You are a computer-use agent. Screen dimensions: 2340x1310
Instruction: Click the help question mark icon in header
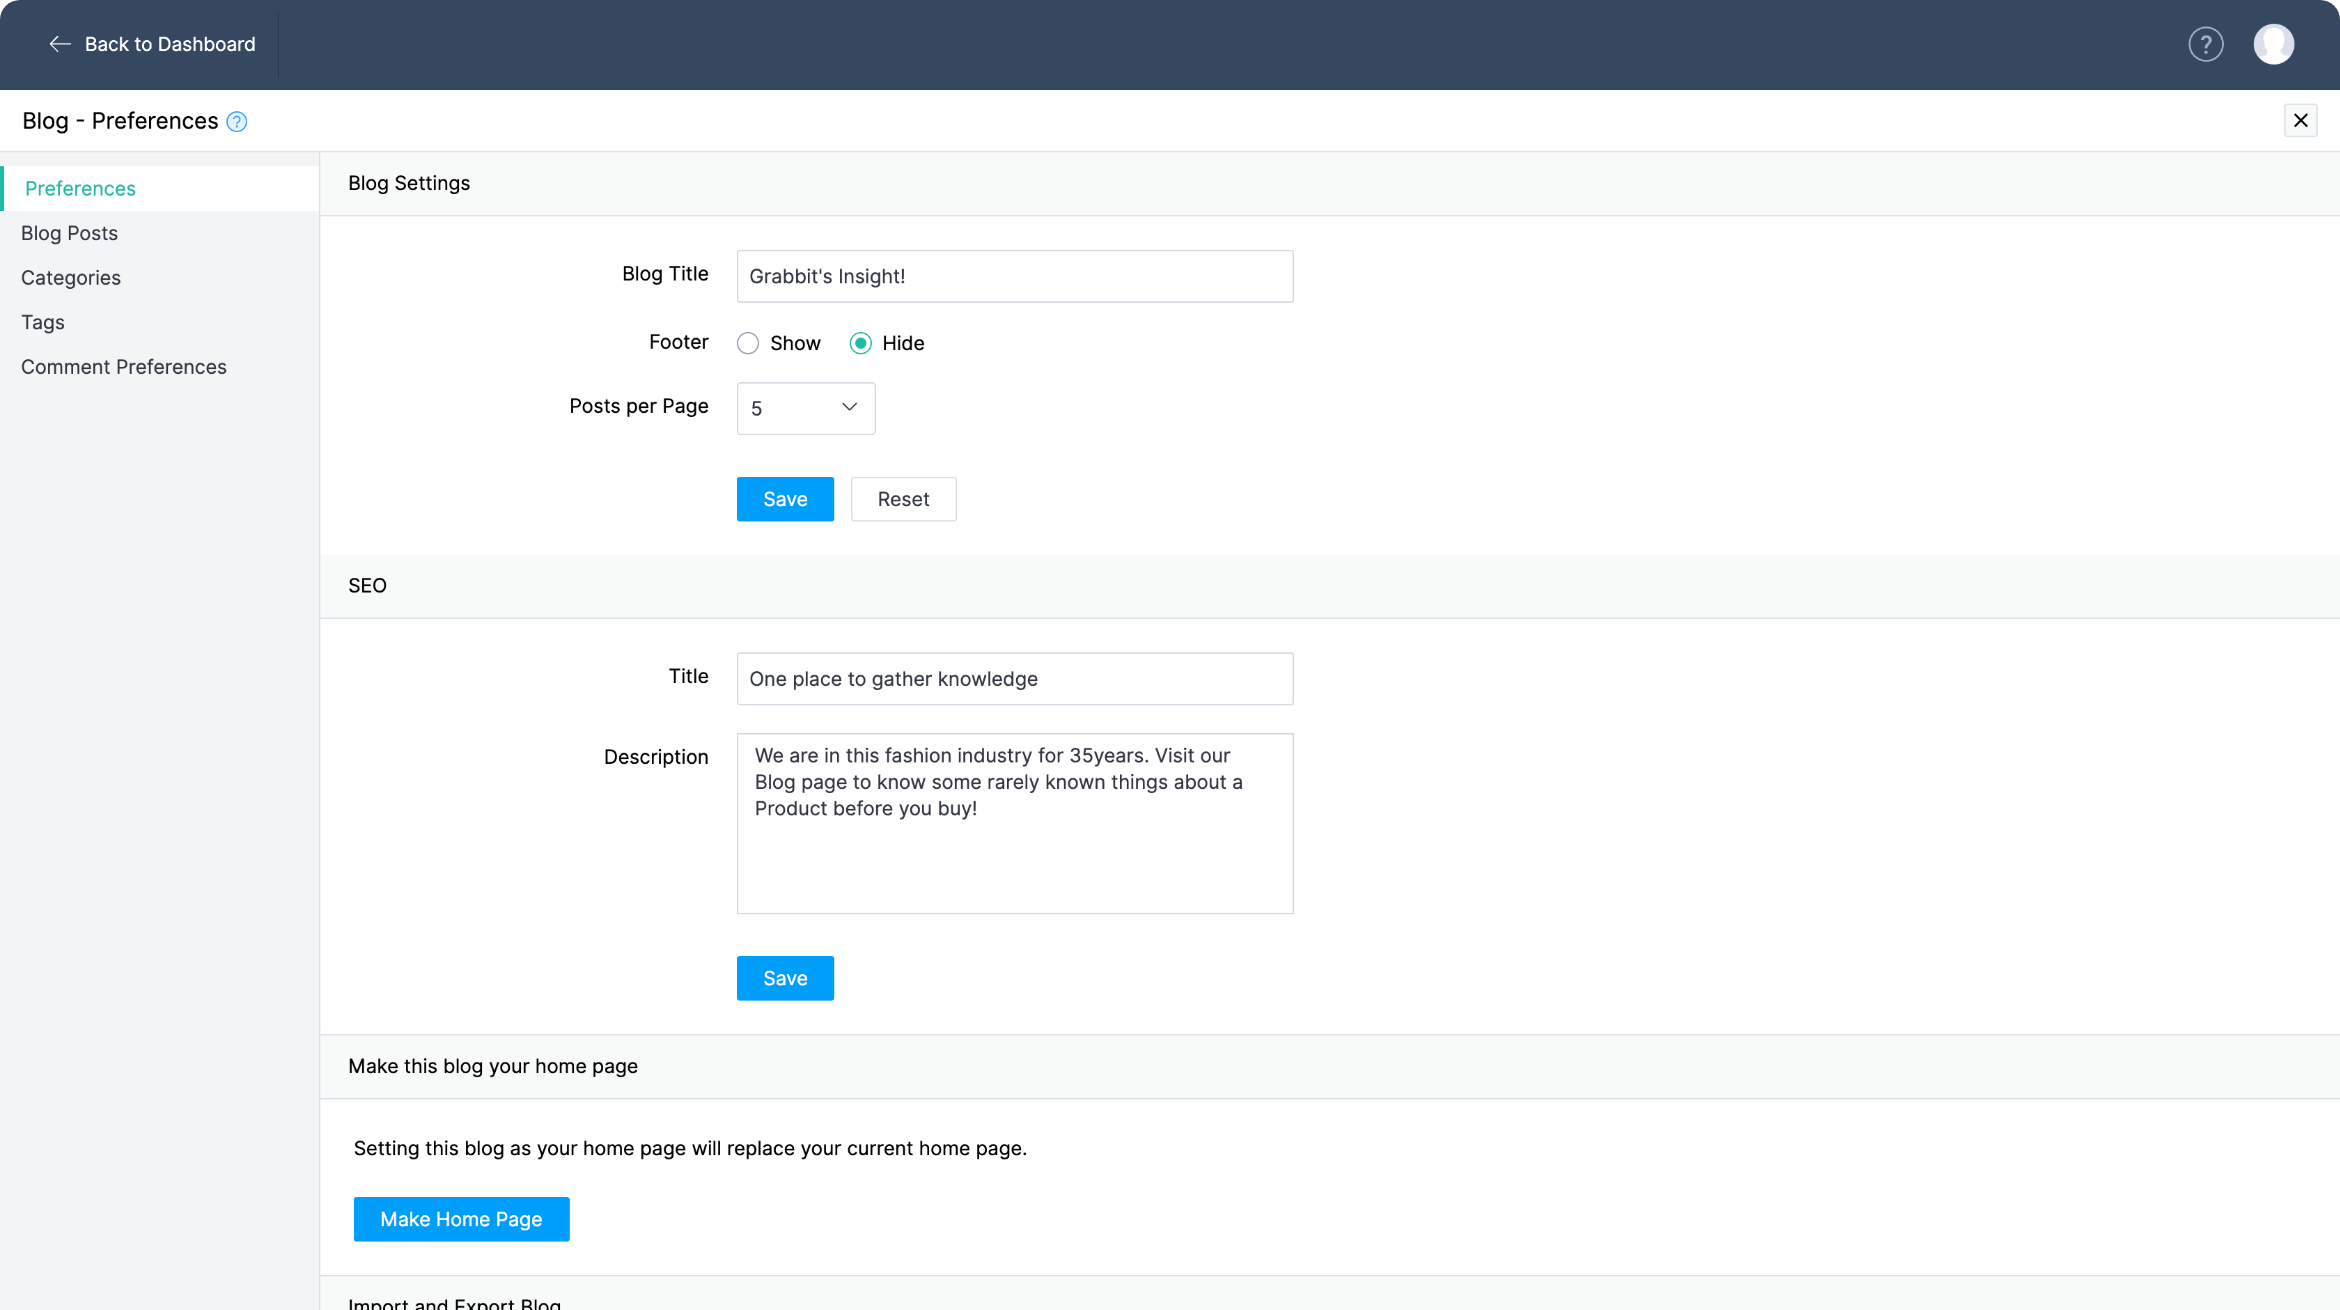2205,44
